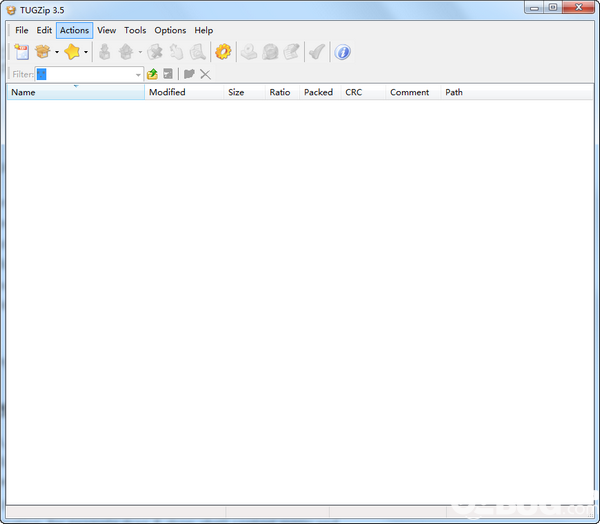Click the grayed folder tree icon beside filter
The height and width of the screenshot is (524, 600).
click(168, 74)
